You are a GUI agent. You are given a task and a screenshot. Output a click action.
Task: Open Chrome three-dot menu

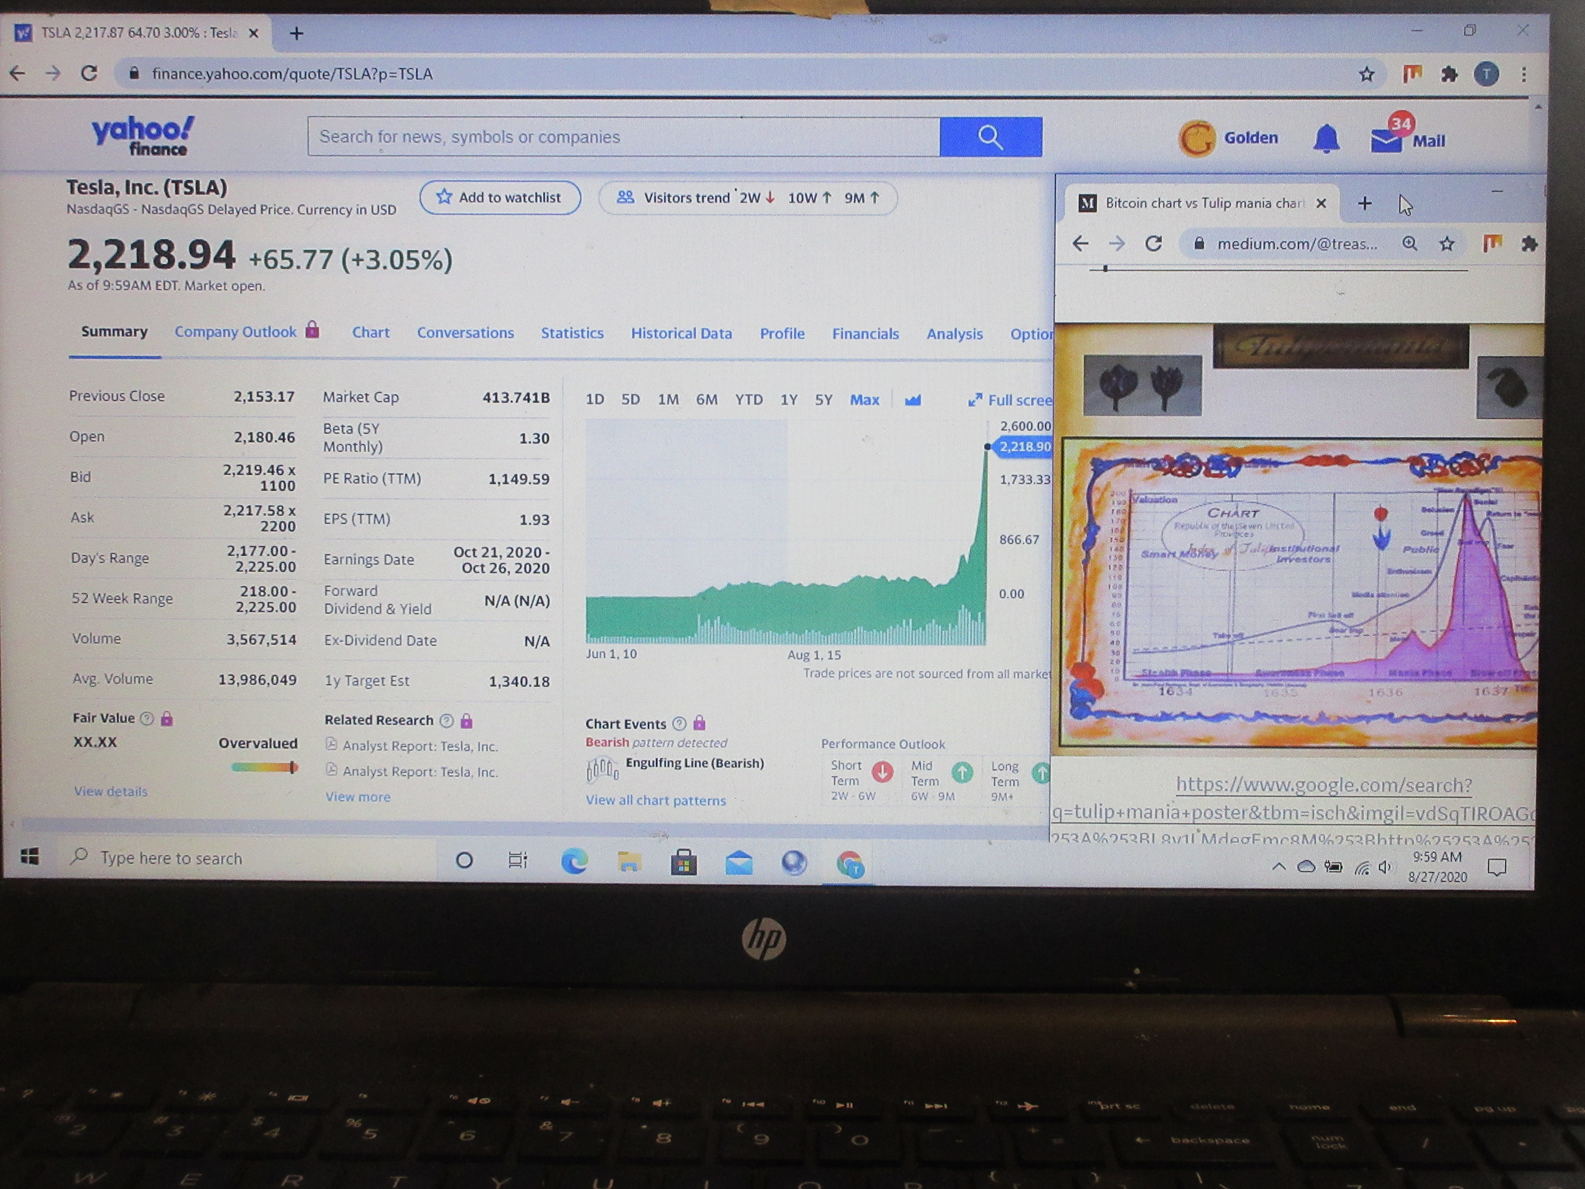[1524, 74]
